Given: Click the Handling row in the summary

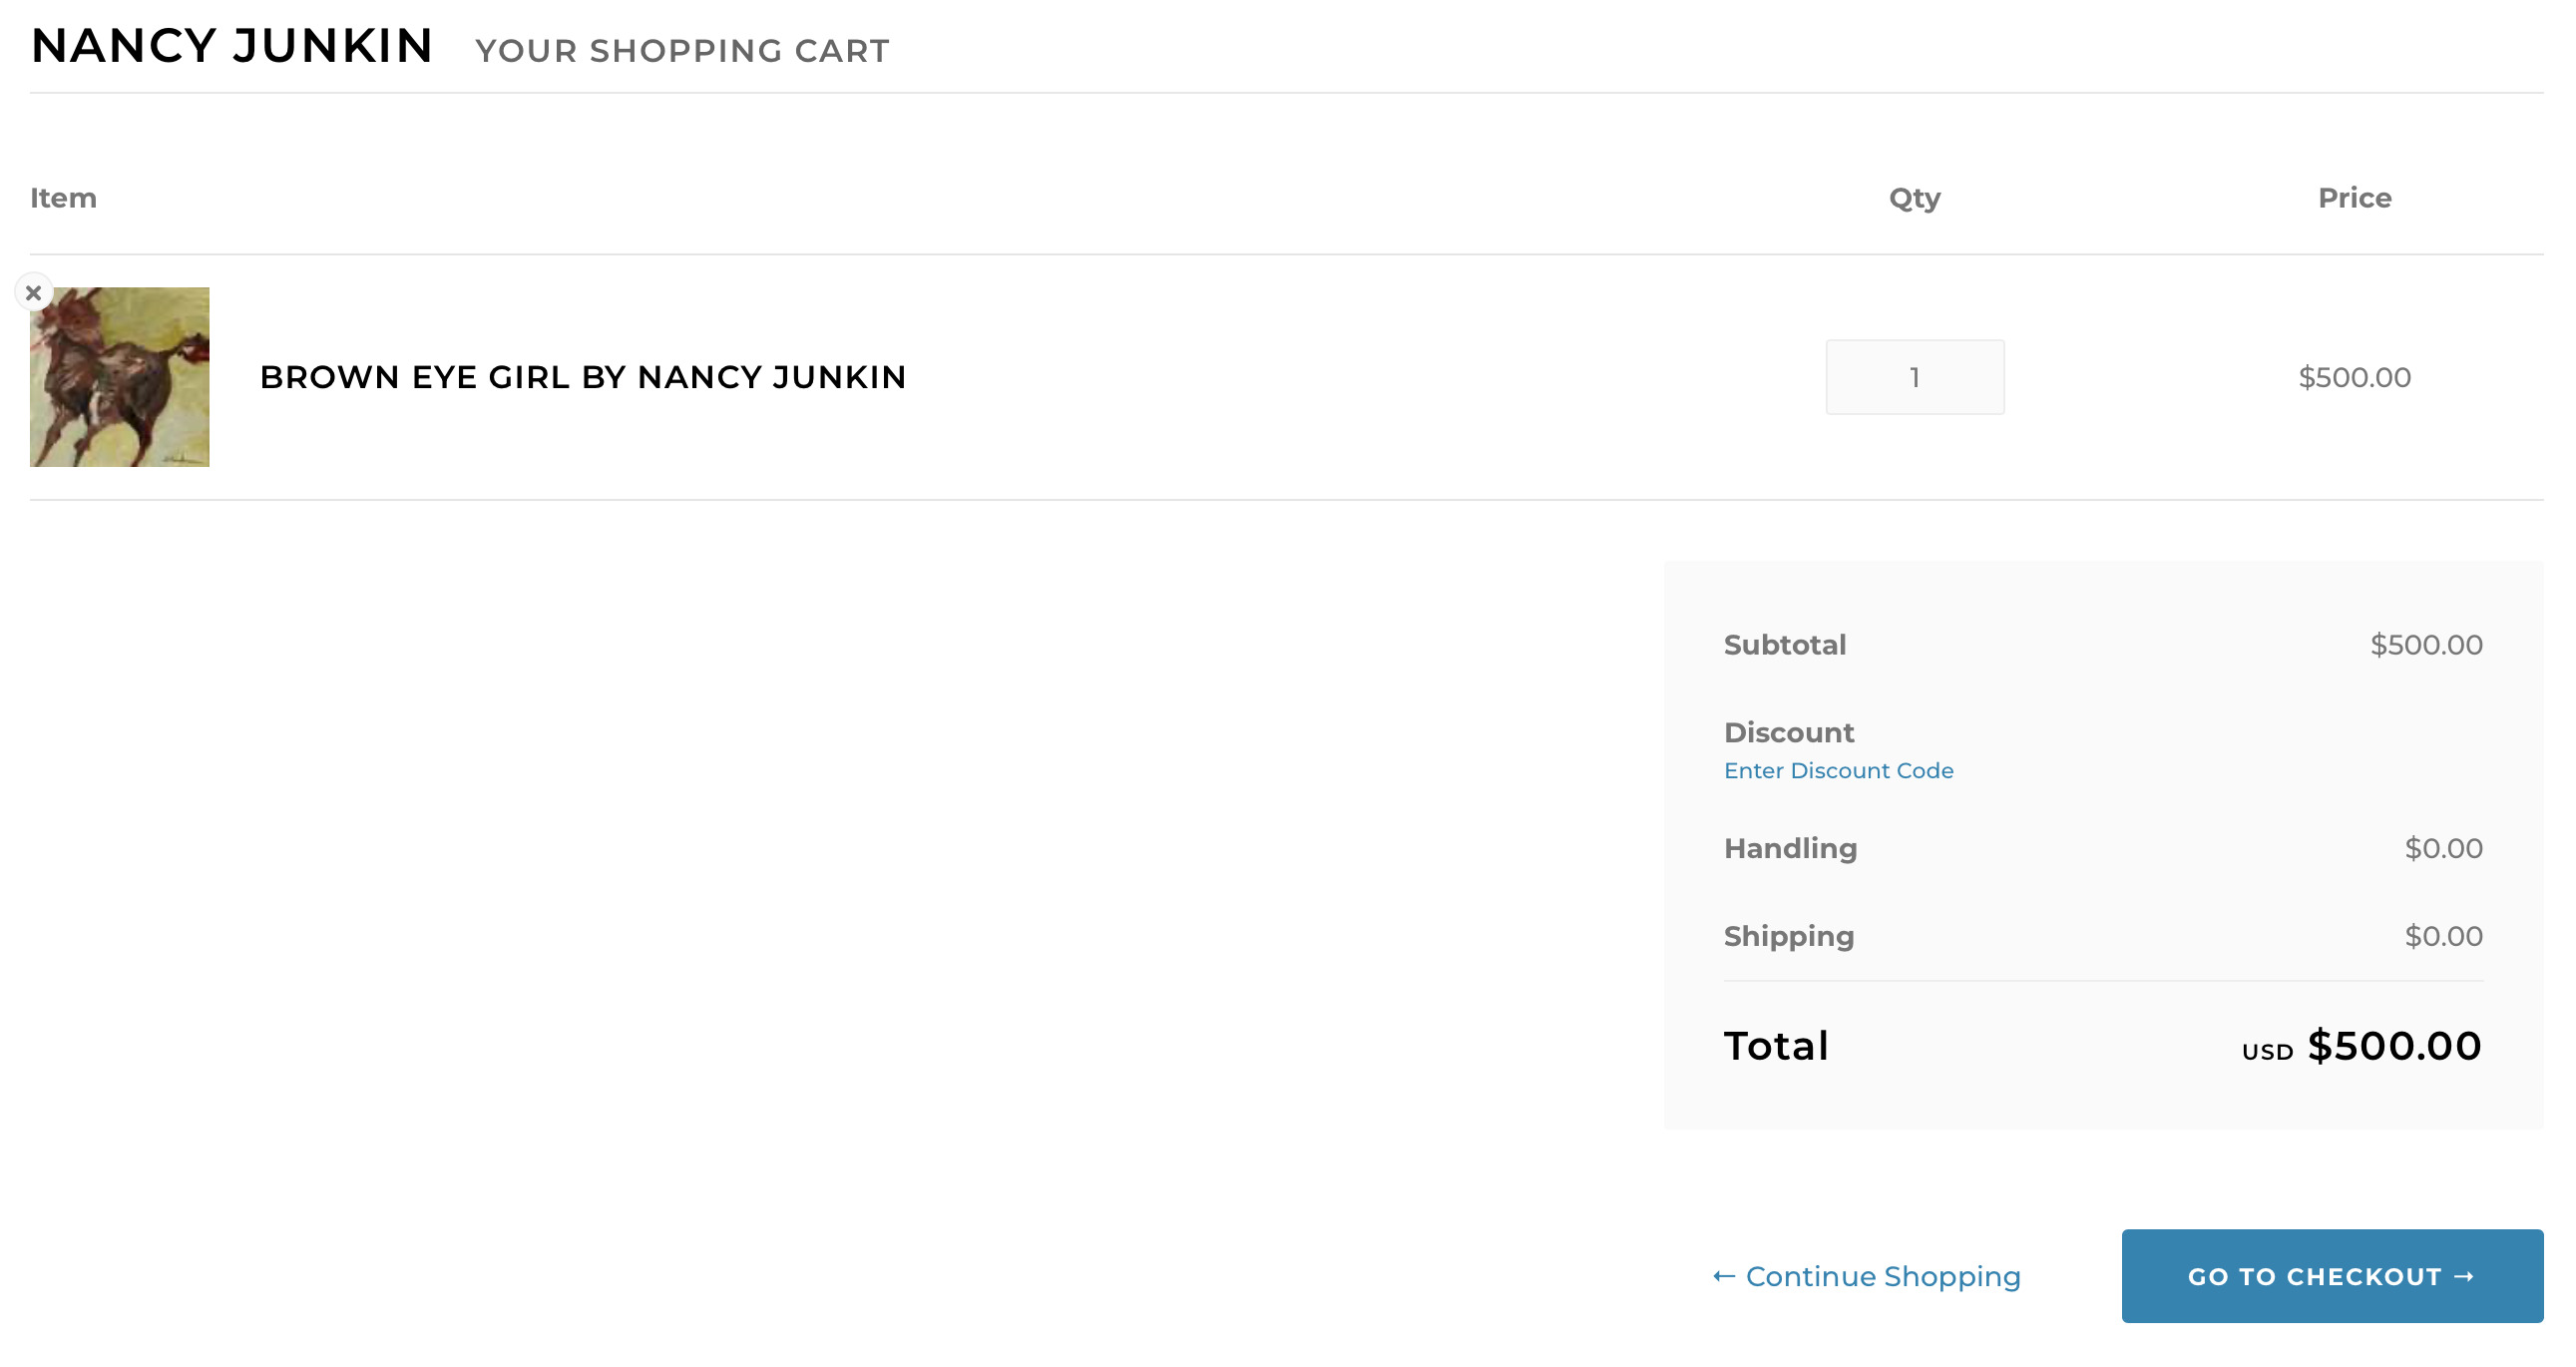Looking at the screenshot, I should click(1790, 848).
